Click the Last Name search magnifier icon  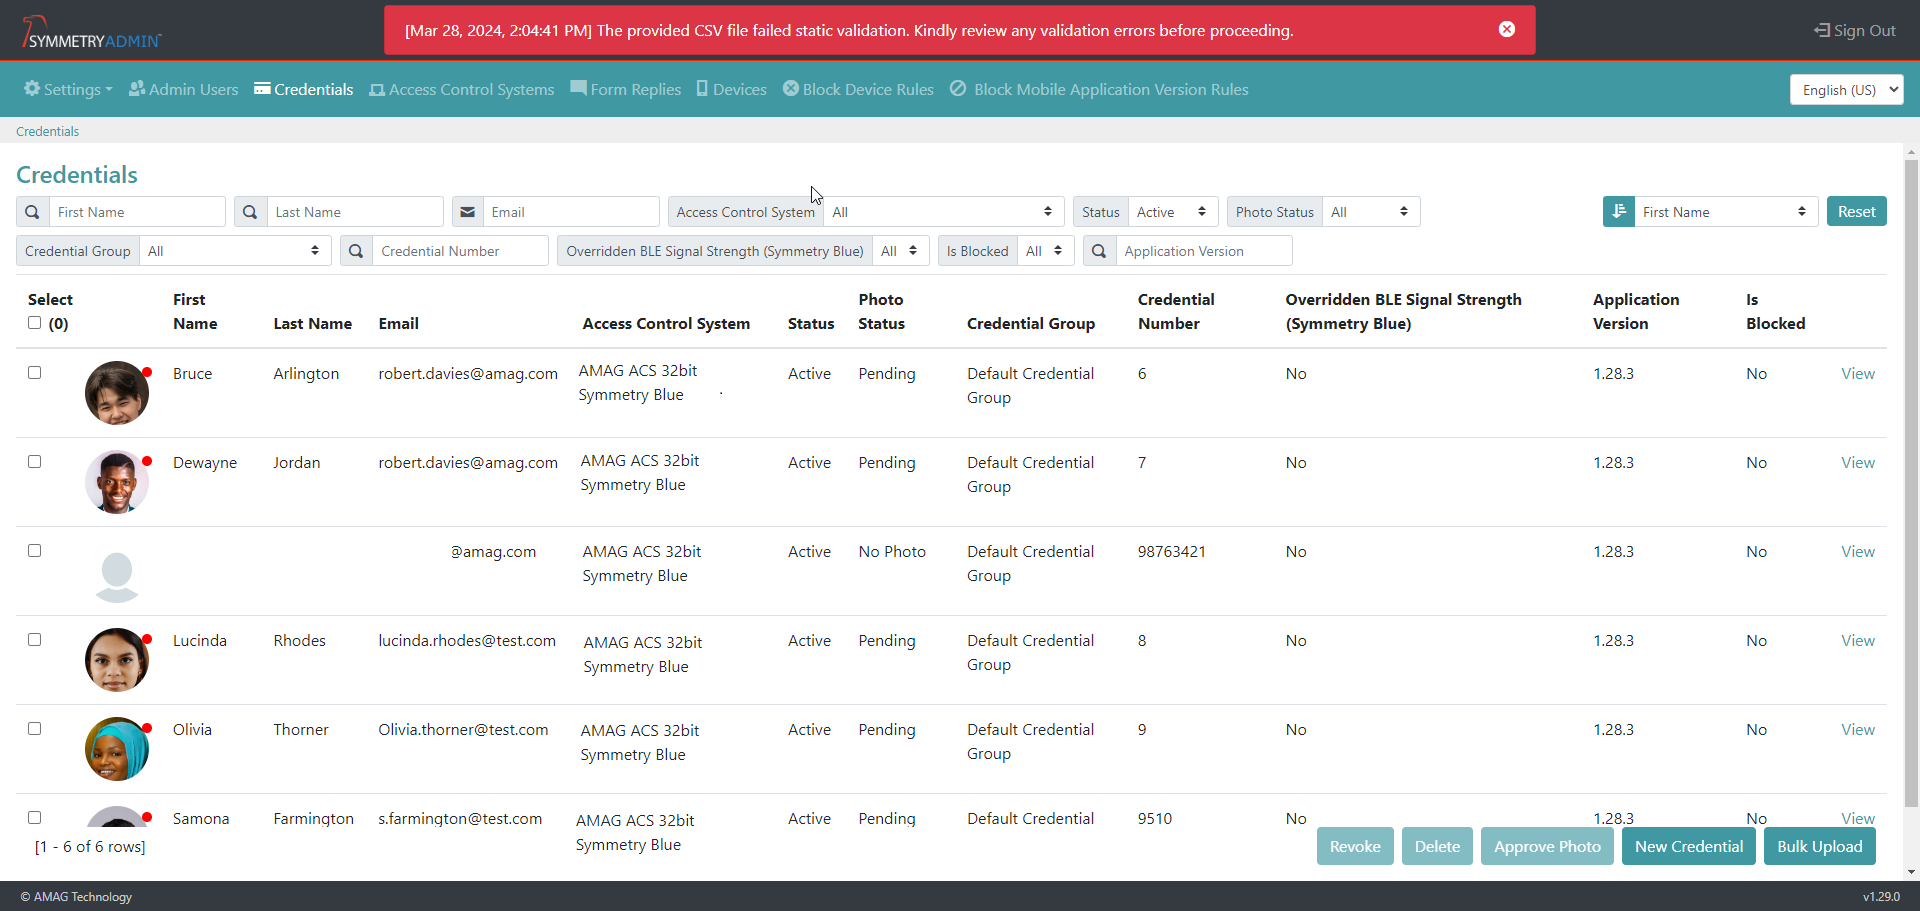coord(251,212)
